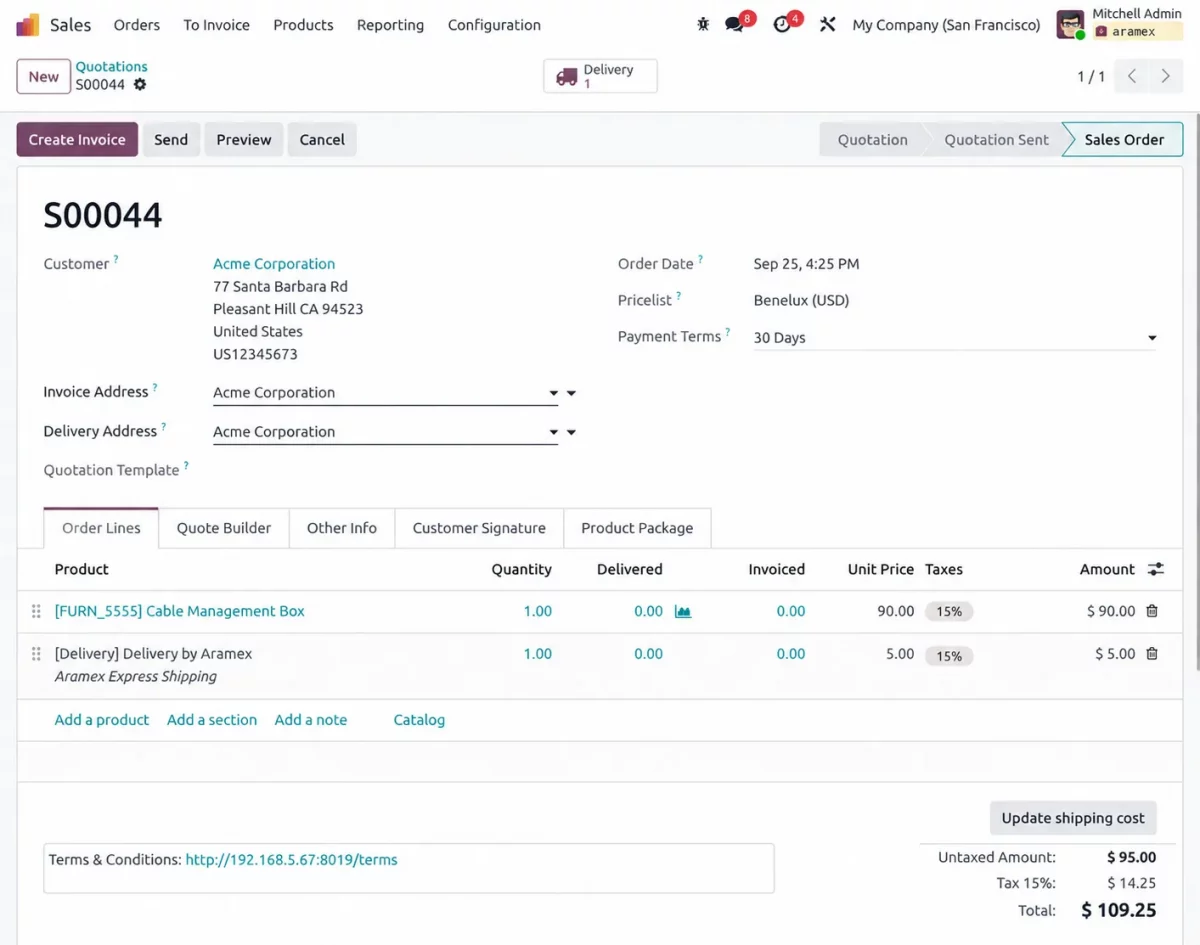The width and height of the screenshot is (1200, 945).
Task: Show Invoice Address help tooltip
Action: (155, 387)
